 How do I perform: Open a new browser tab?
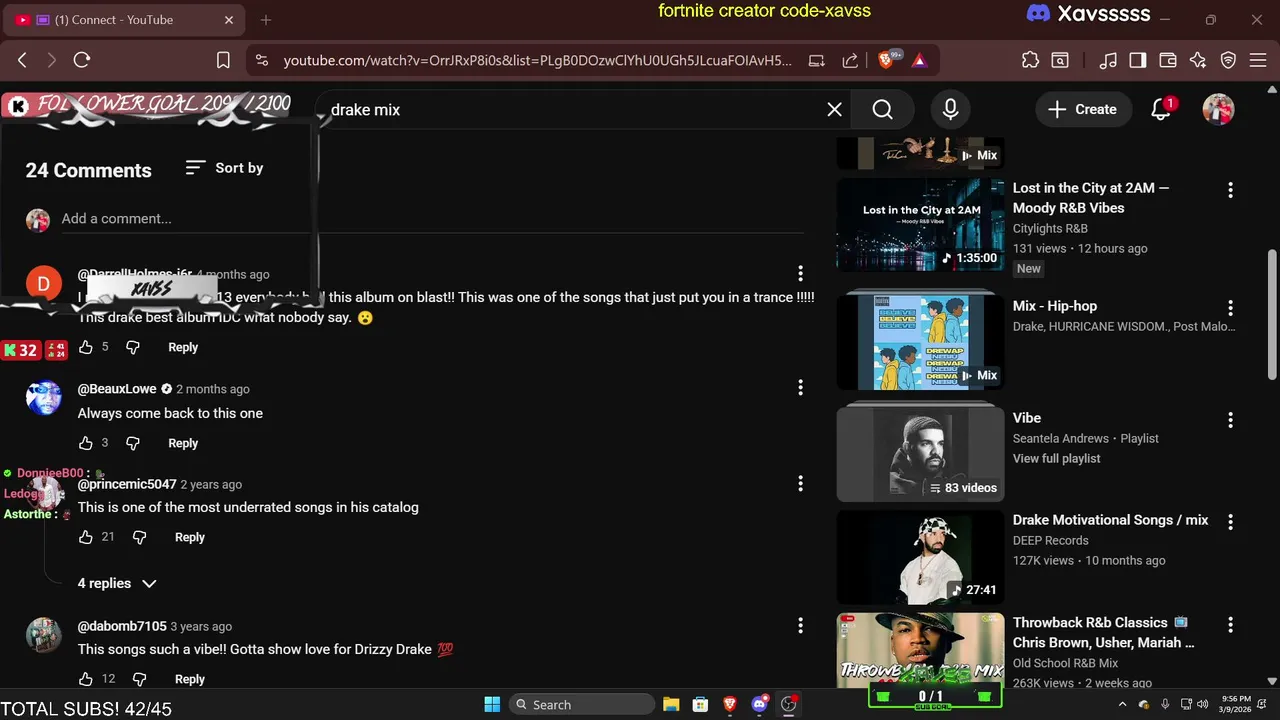[x=266, y=20]
